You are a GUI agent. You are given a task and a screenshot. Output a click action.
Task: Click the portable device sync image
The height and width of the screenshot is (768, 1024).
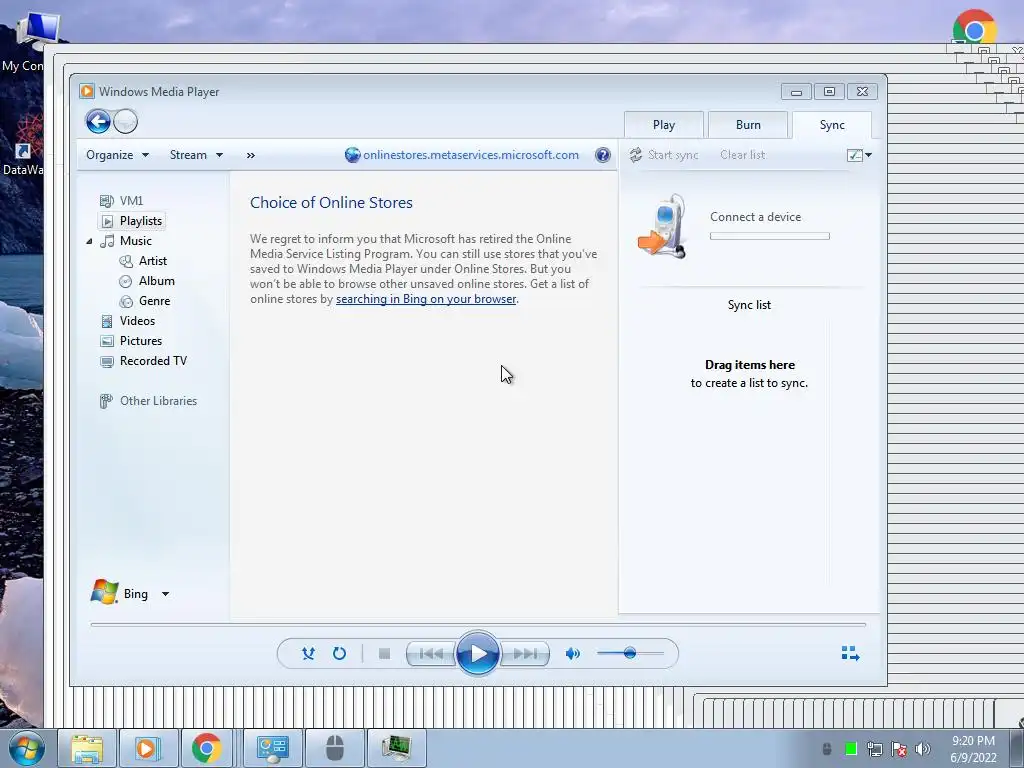(x=663, y=227)
